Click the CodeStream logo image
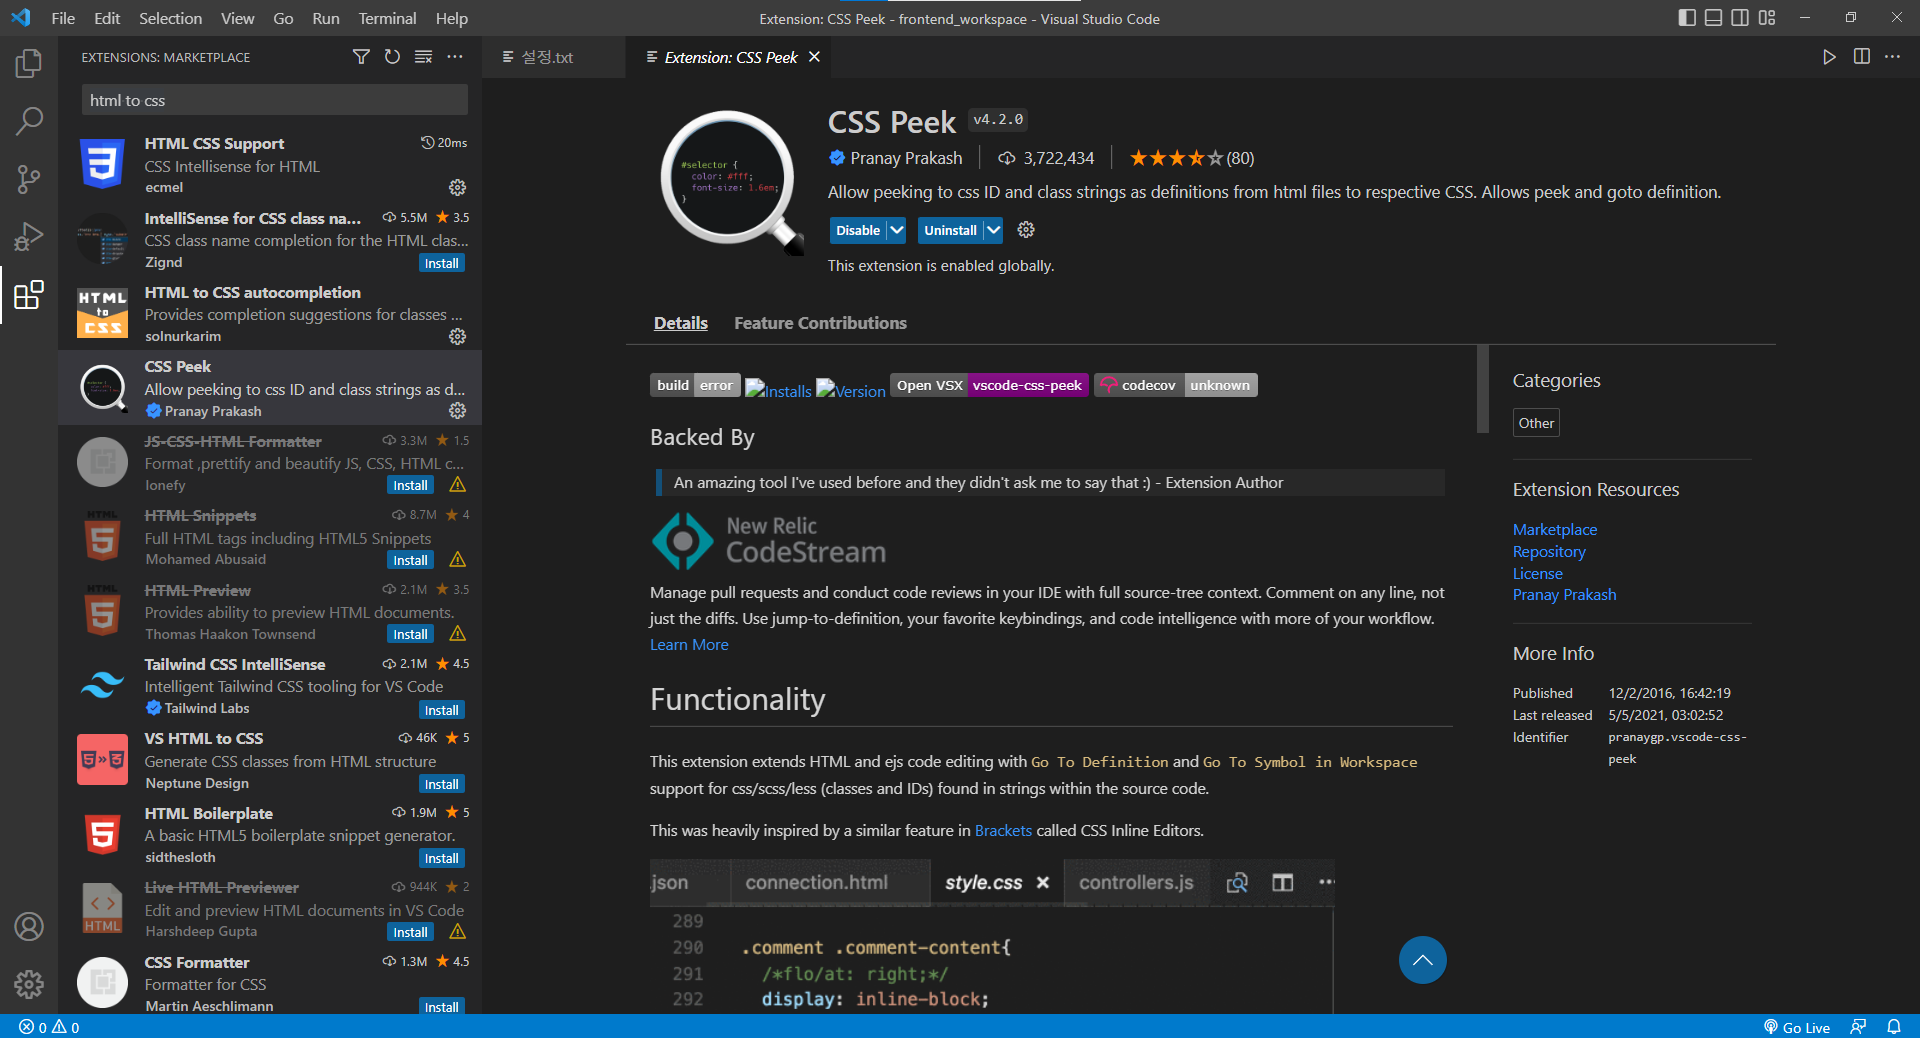This screenshot has height=1038, width=1920. [x=768, y=540]
